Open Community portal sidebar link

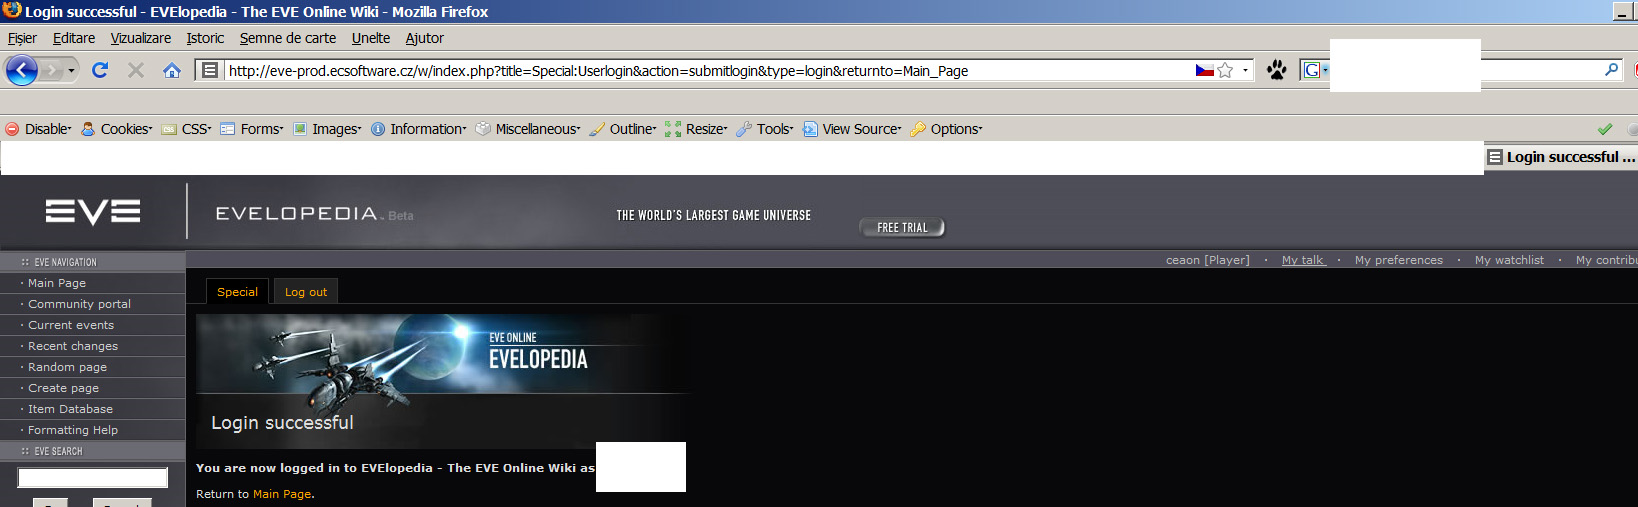click(79, 304)
